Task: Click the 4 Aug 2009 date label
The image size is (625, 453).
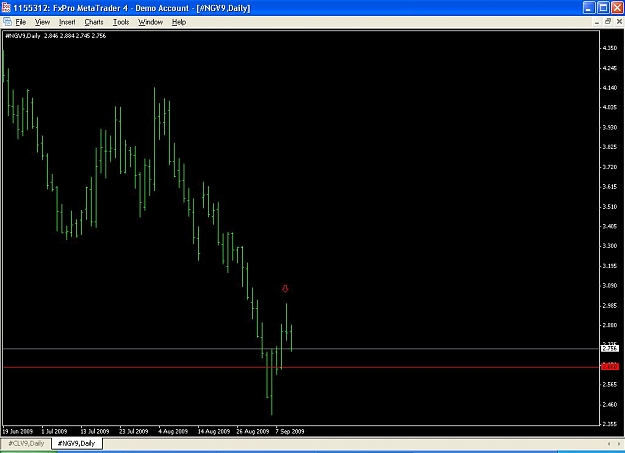Action: click(x=173, y=431)
